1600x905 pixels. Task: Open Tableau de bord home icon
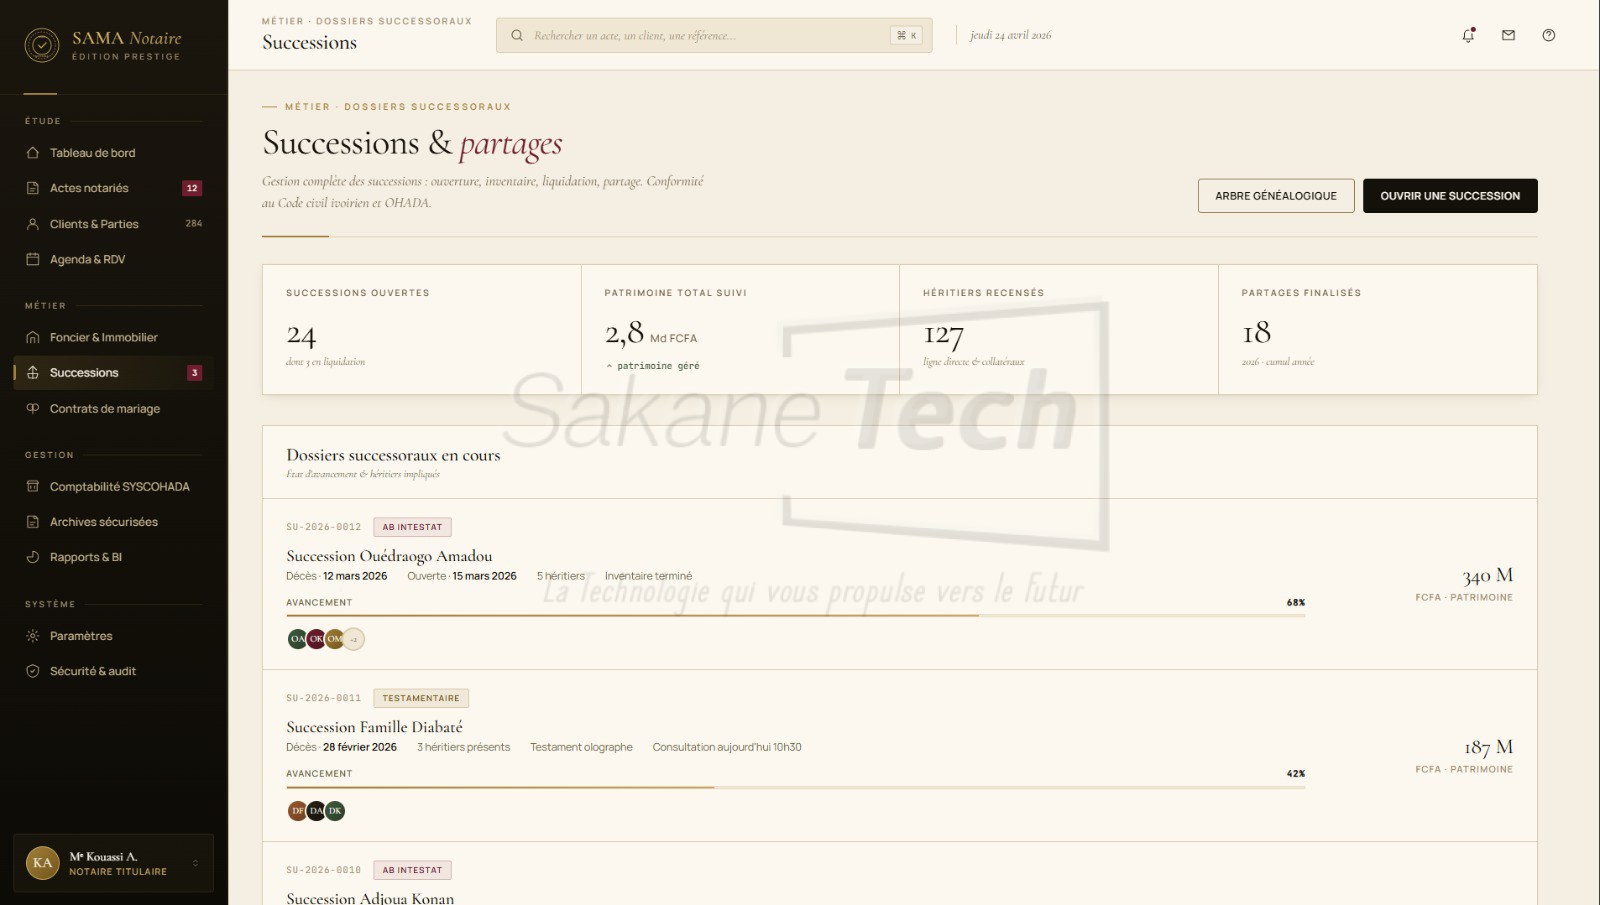[x=33, y=153]
